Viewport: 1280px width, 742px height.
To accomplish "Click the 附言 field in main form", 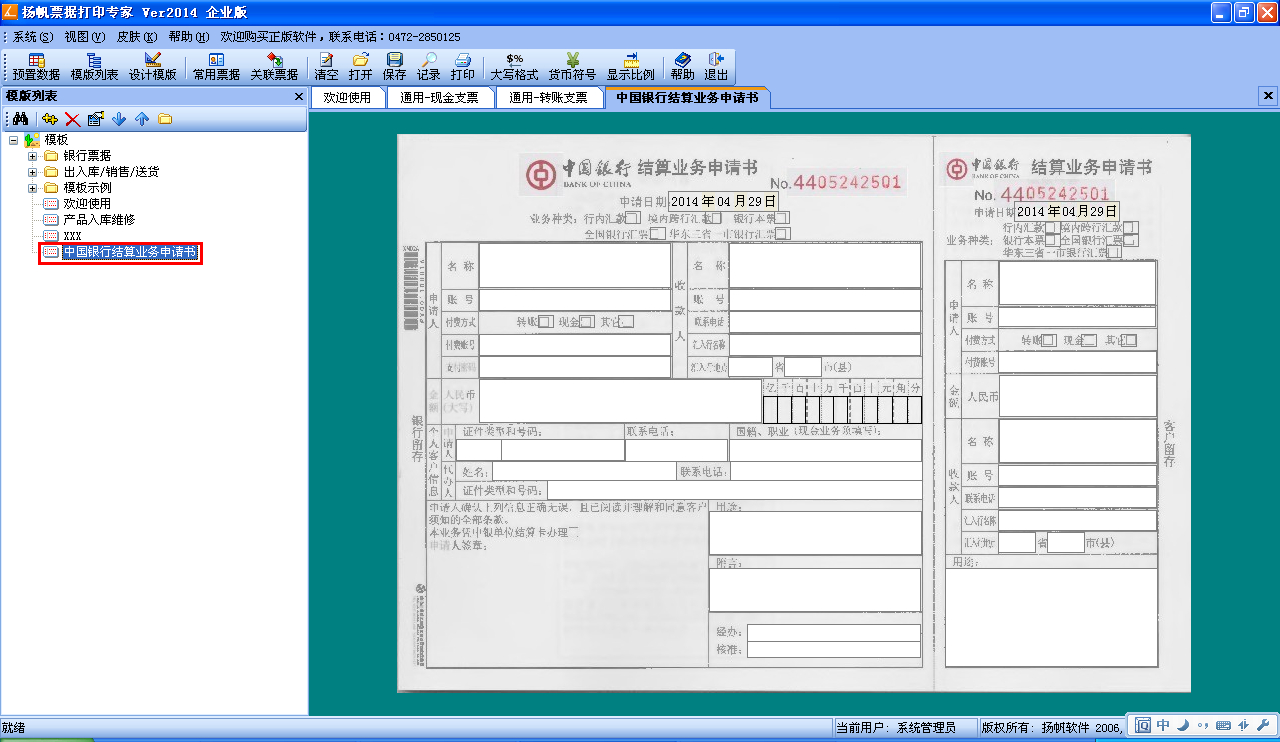I will [815, 589].
